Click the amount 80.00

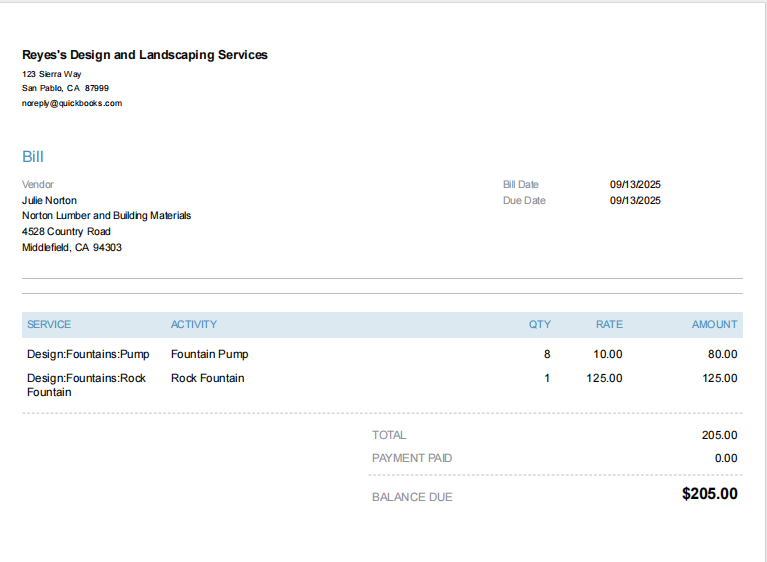tap(722, 354)
